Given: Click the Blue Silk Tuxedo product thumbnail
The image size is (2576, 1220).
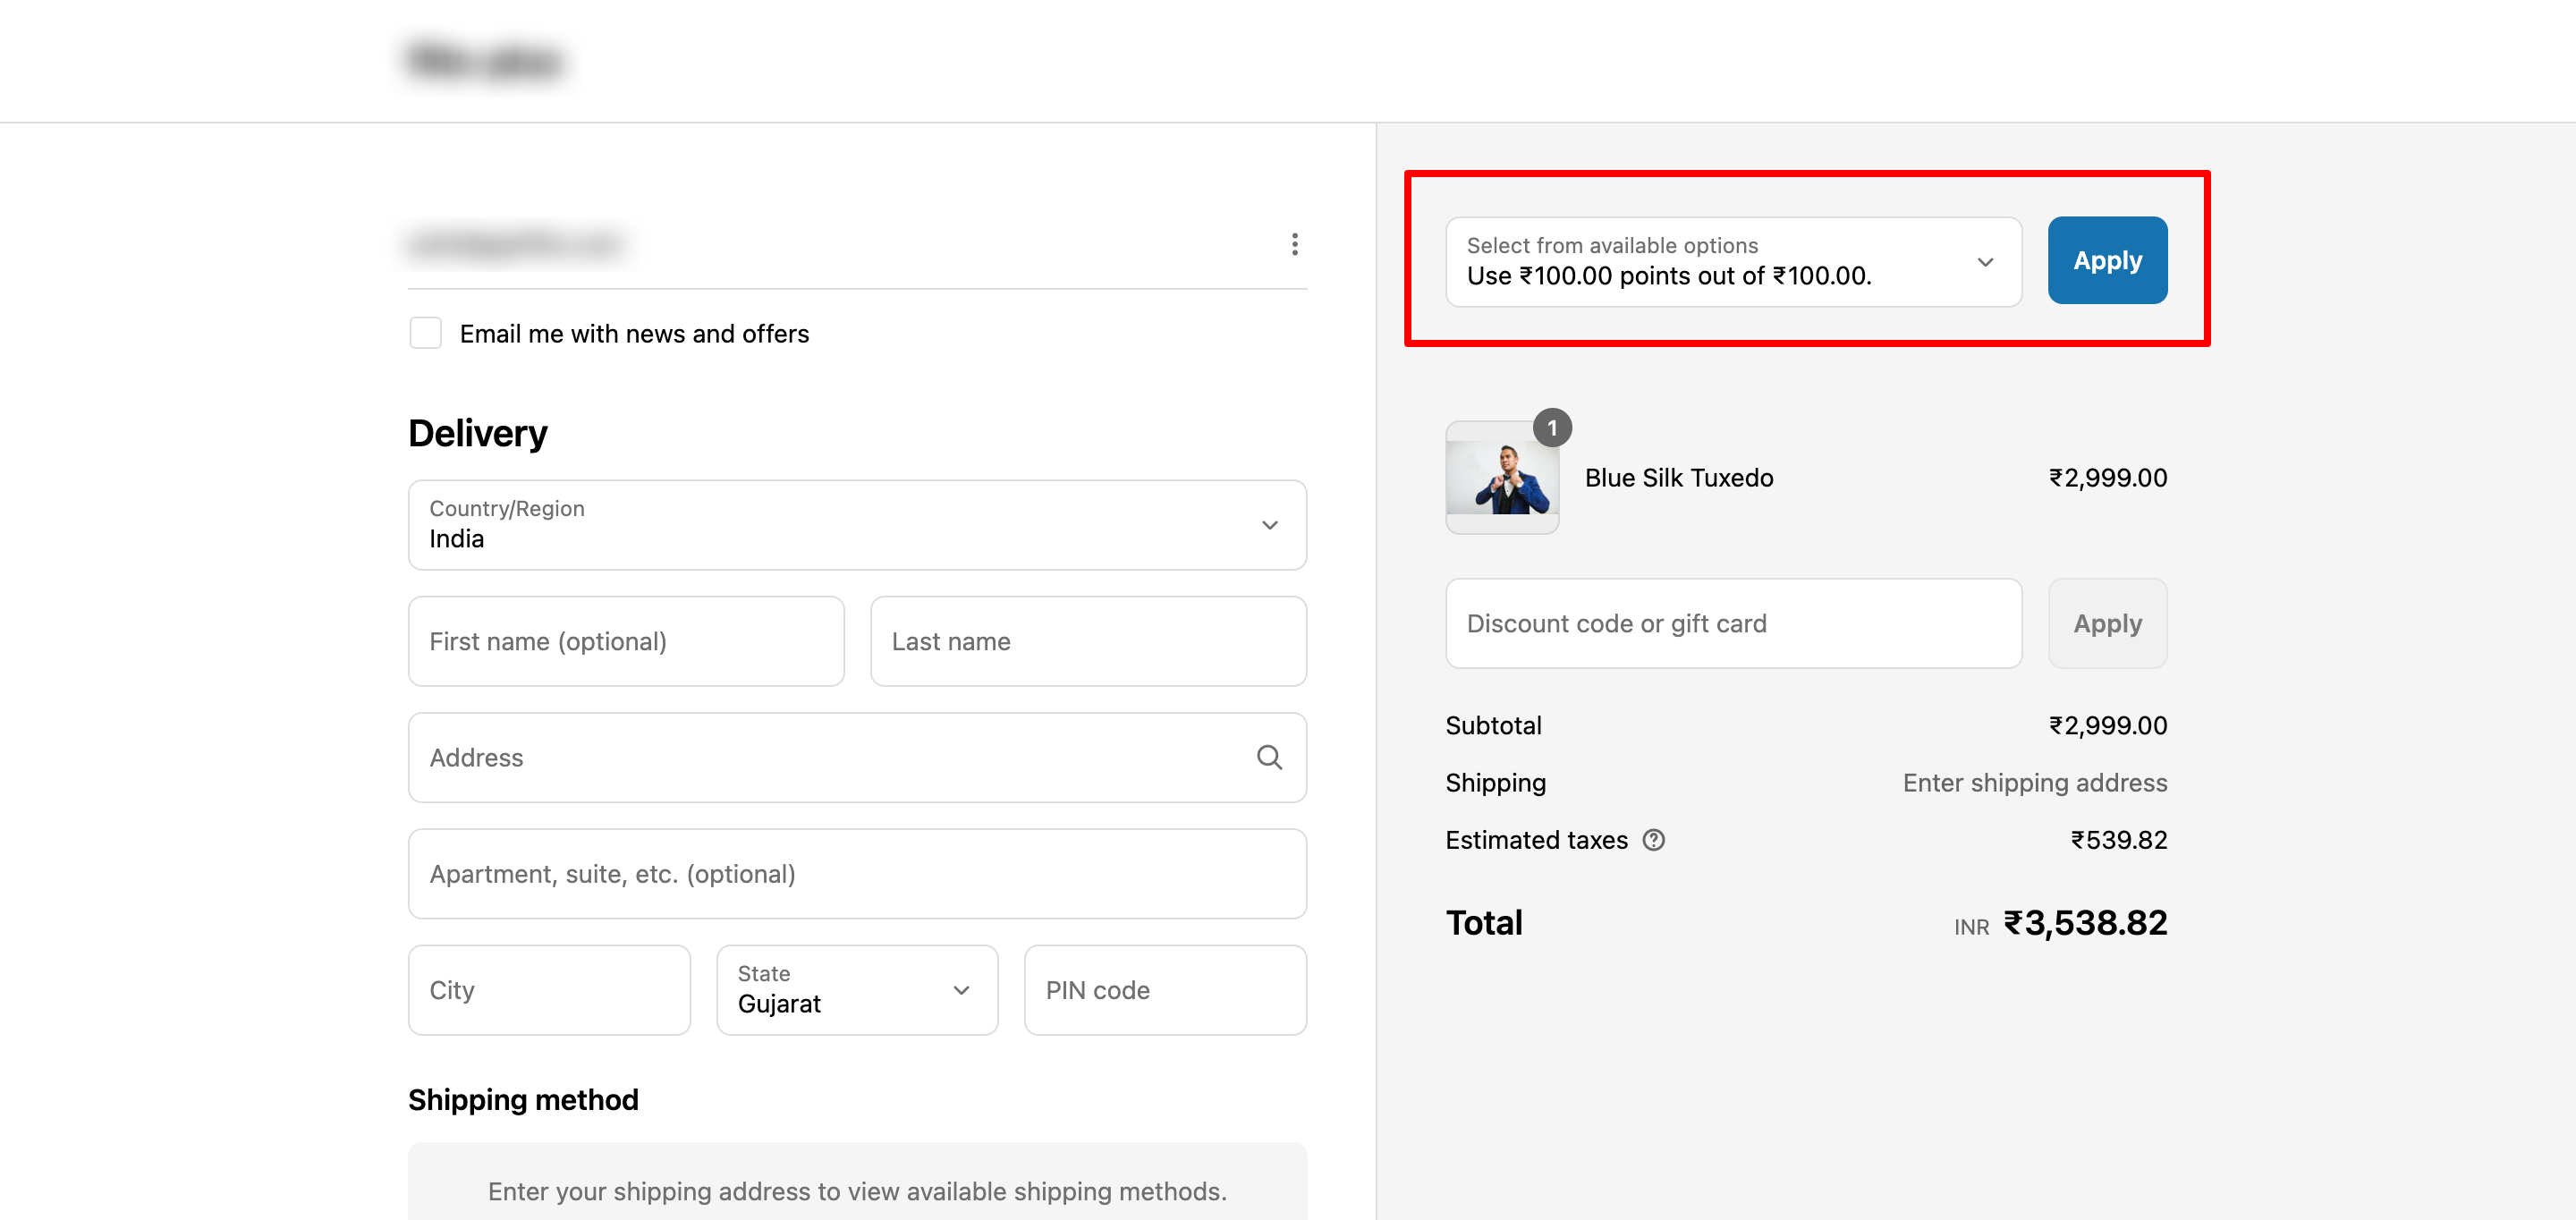Looking at the screenshot, I should tap(1501, 479).
